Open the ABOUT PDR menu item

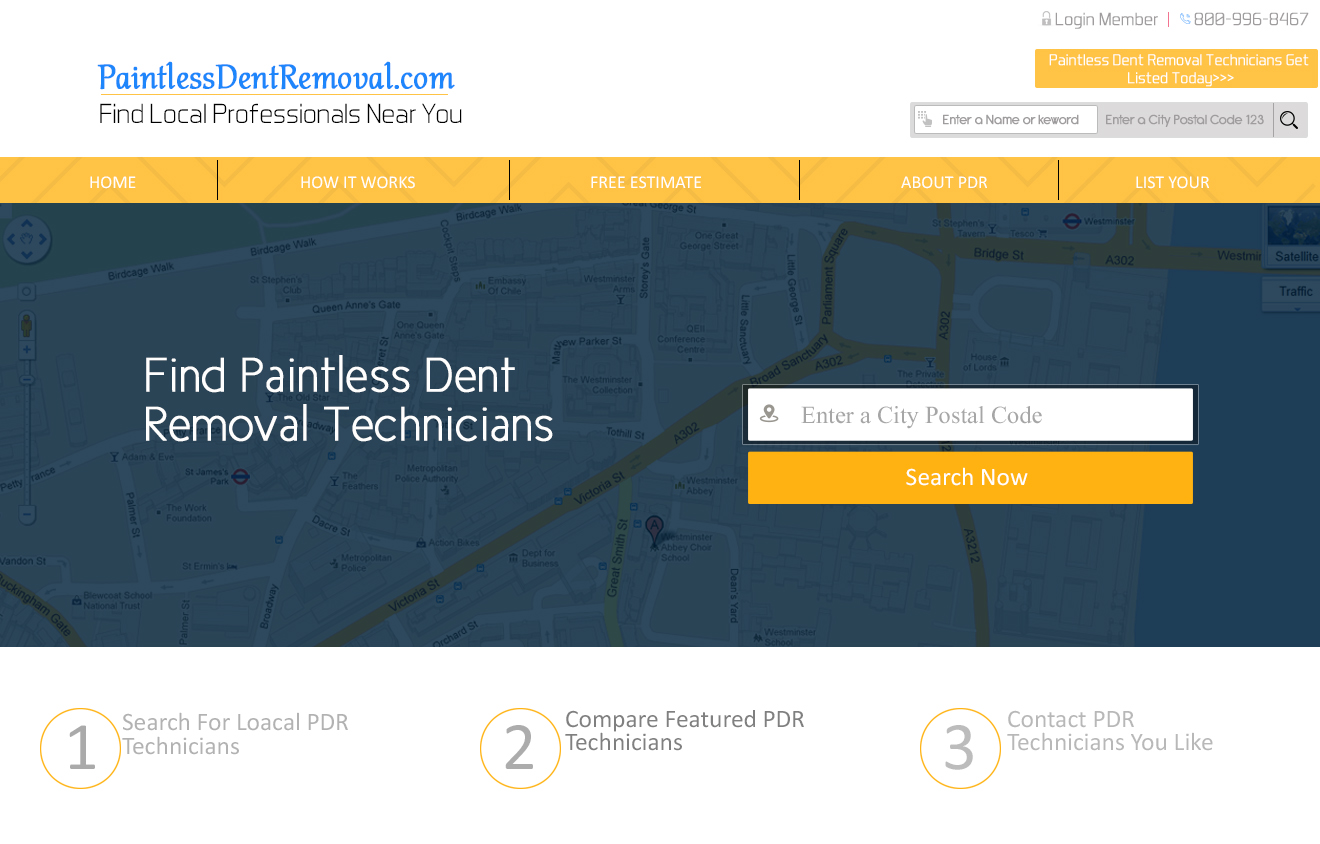(944, 182)
